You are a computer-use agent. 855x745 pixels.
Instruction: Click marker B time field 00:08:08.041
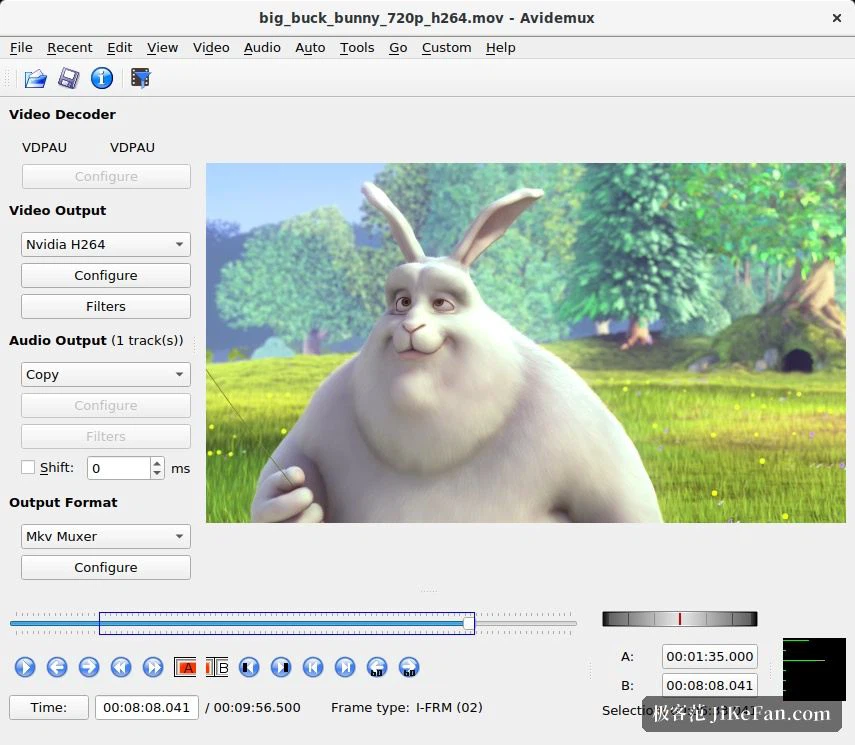point(709,685)
